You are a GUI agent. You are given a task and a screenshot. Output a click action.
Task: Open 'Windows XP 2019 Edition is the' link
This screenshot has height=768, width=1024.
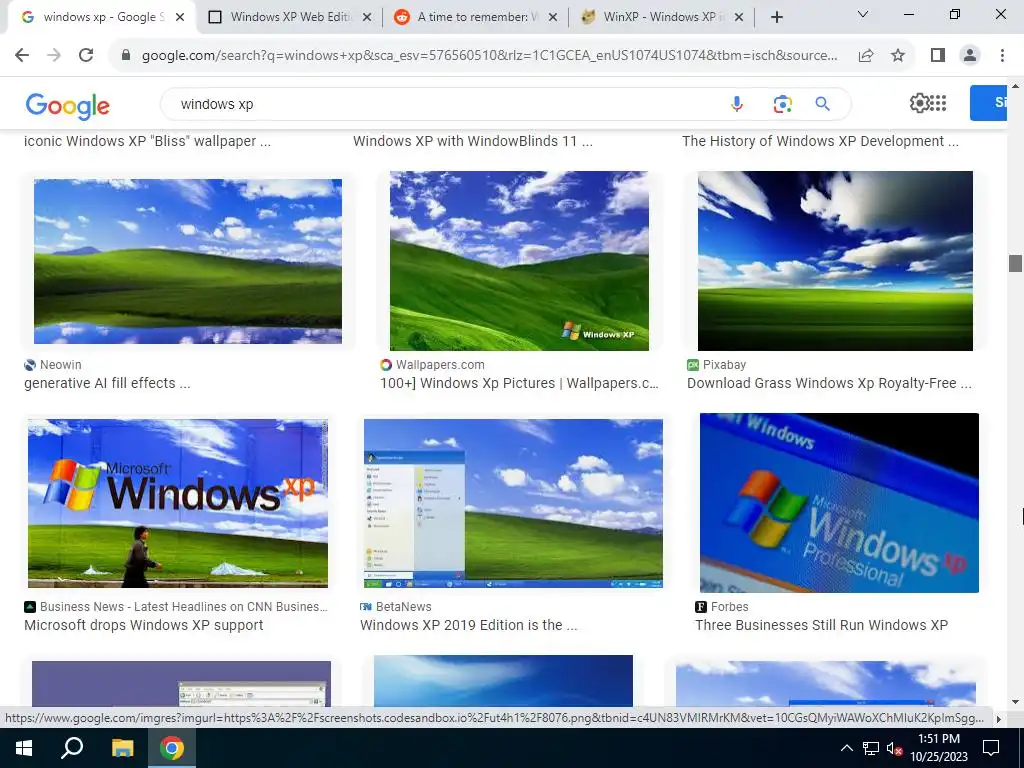(468, 625)
